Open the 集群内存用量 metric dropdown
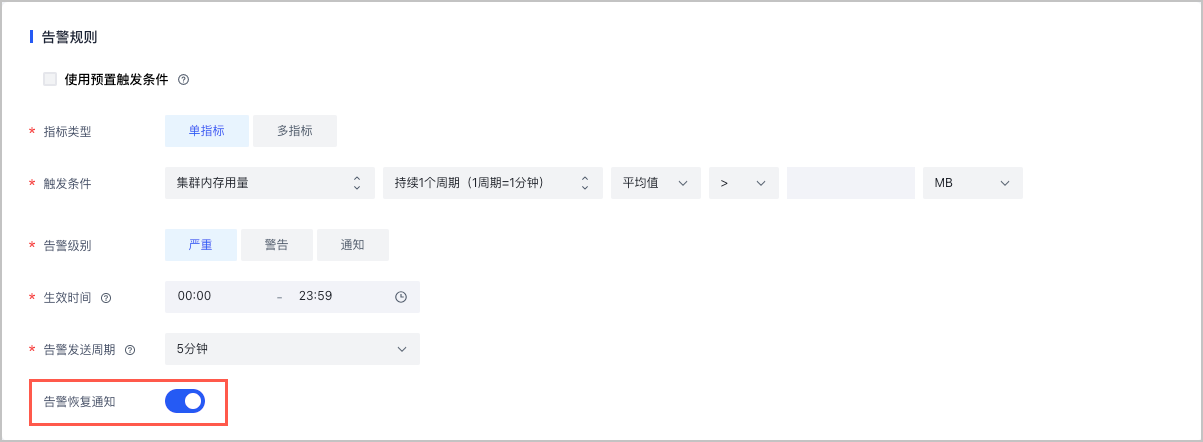 (x=269, y=183)
